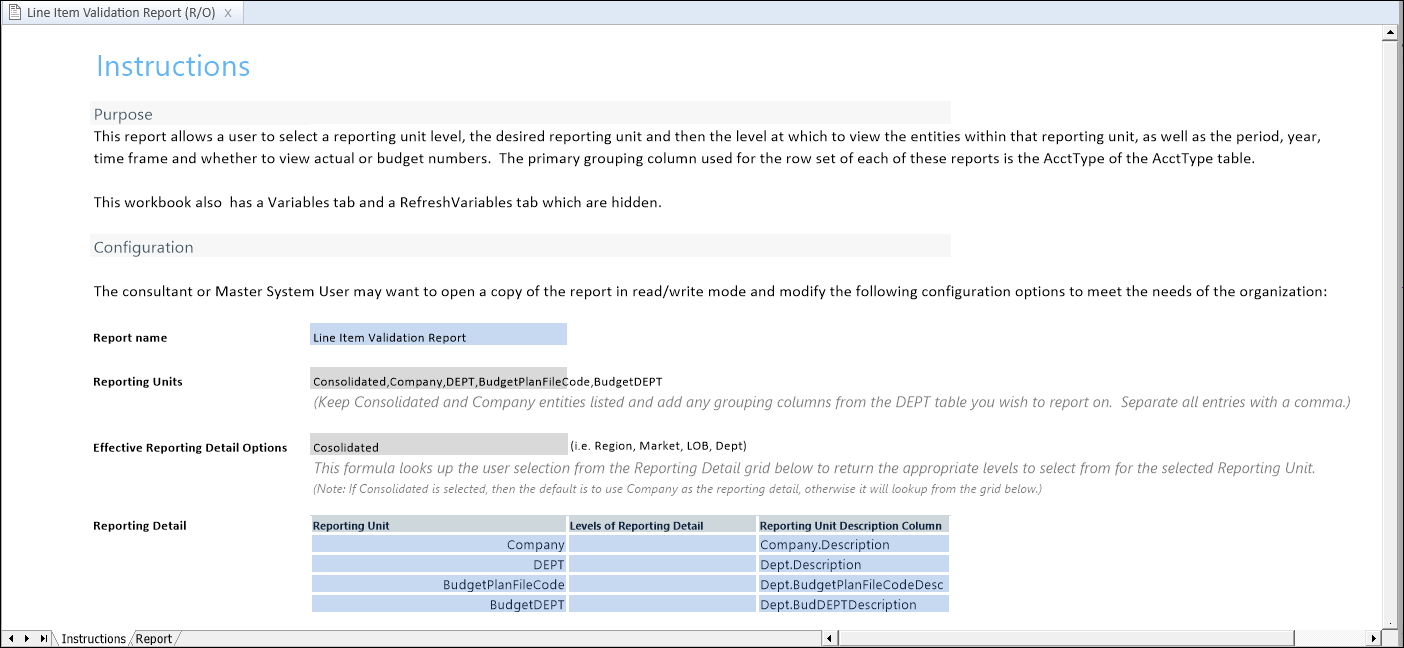Screen dimensions: 1404x648
Task: Click the empty detail-levels cell in the BudgetDEPT row
Action: [663, 605]
